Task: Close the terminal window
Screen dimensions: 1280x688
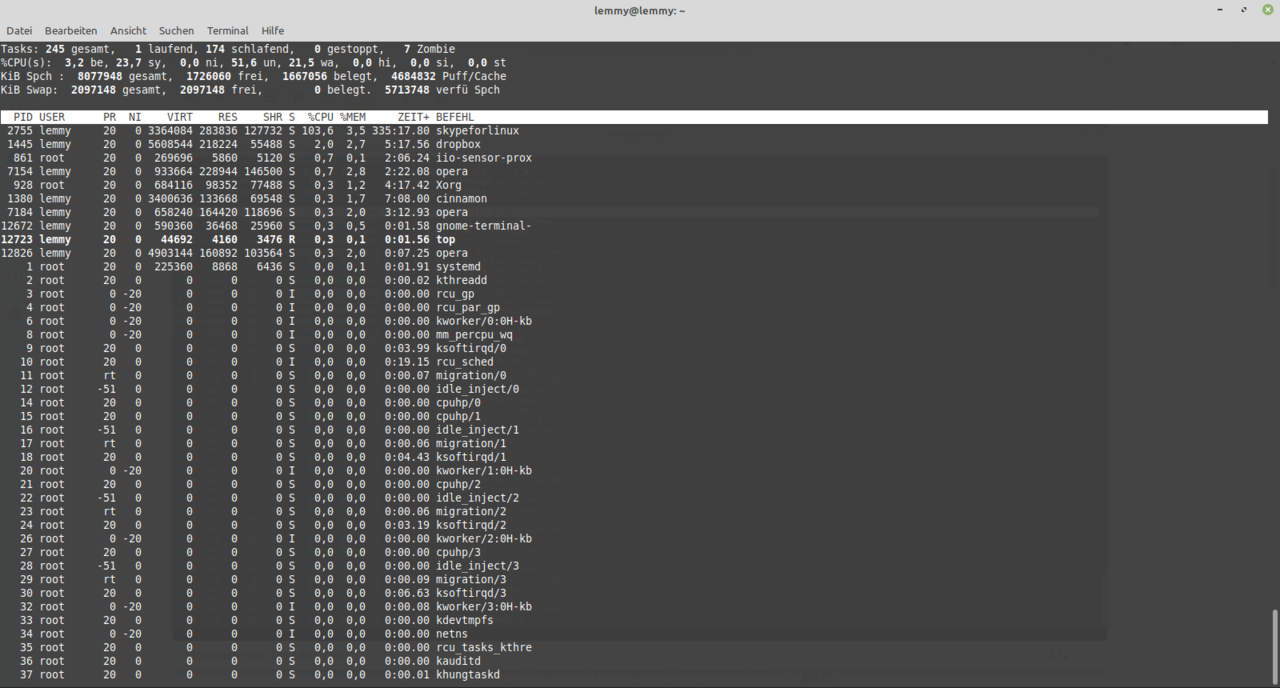Action: click(1267, 10)
